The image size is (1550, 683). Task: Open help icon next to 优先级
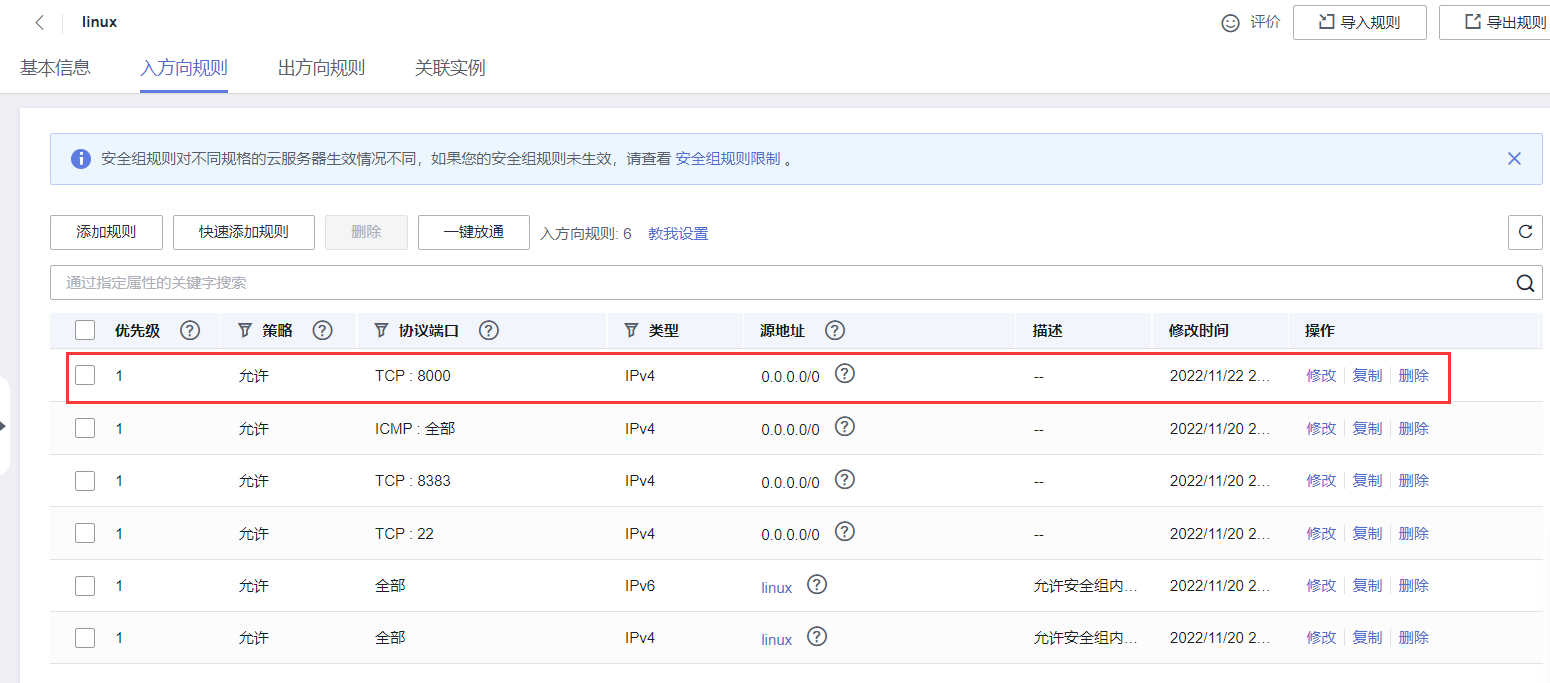click(189, 330)
